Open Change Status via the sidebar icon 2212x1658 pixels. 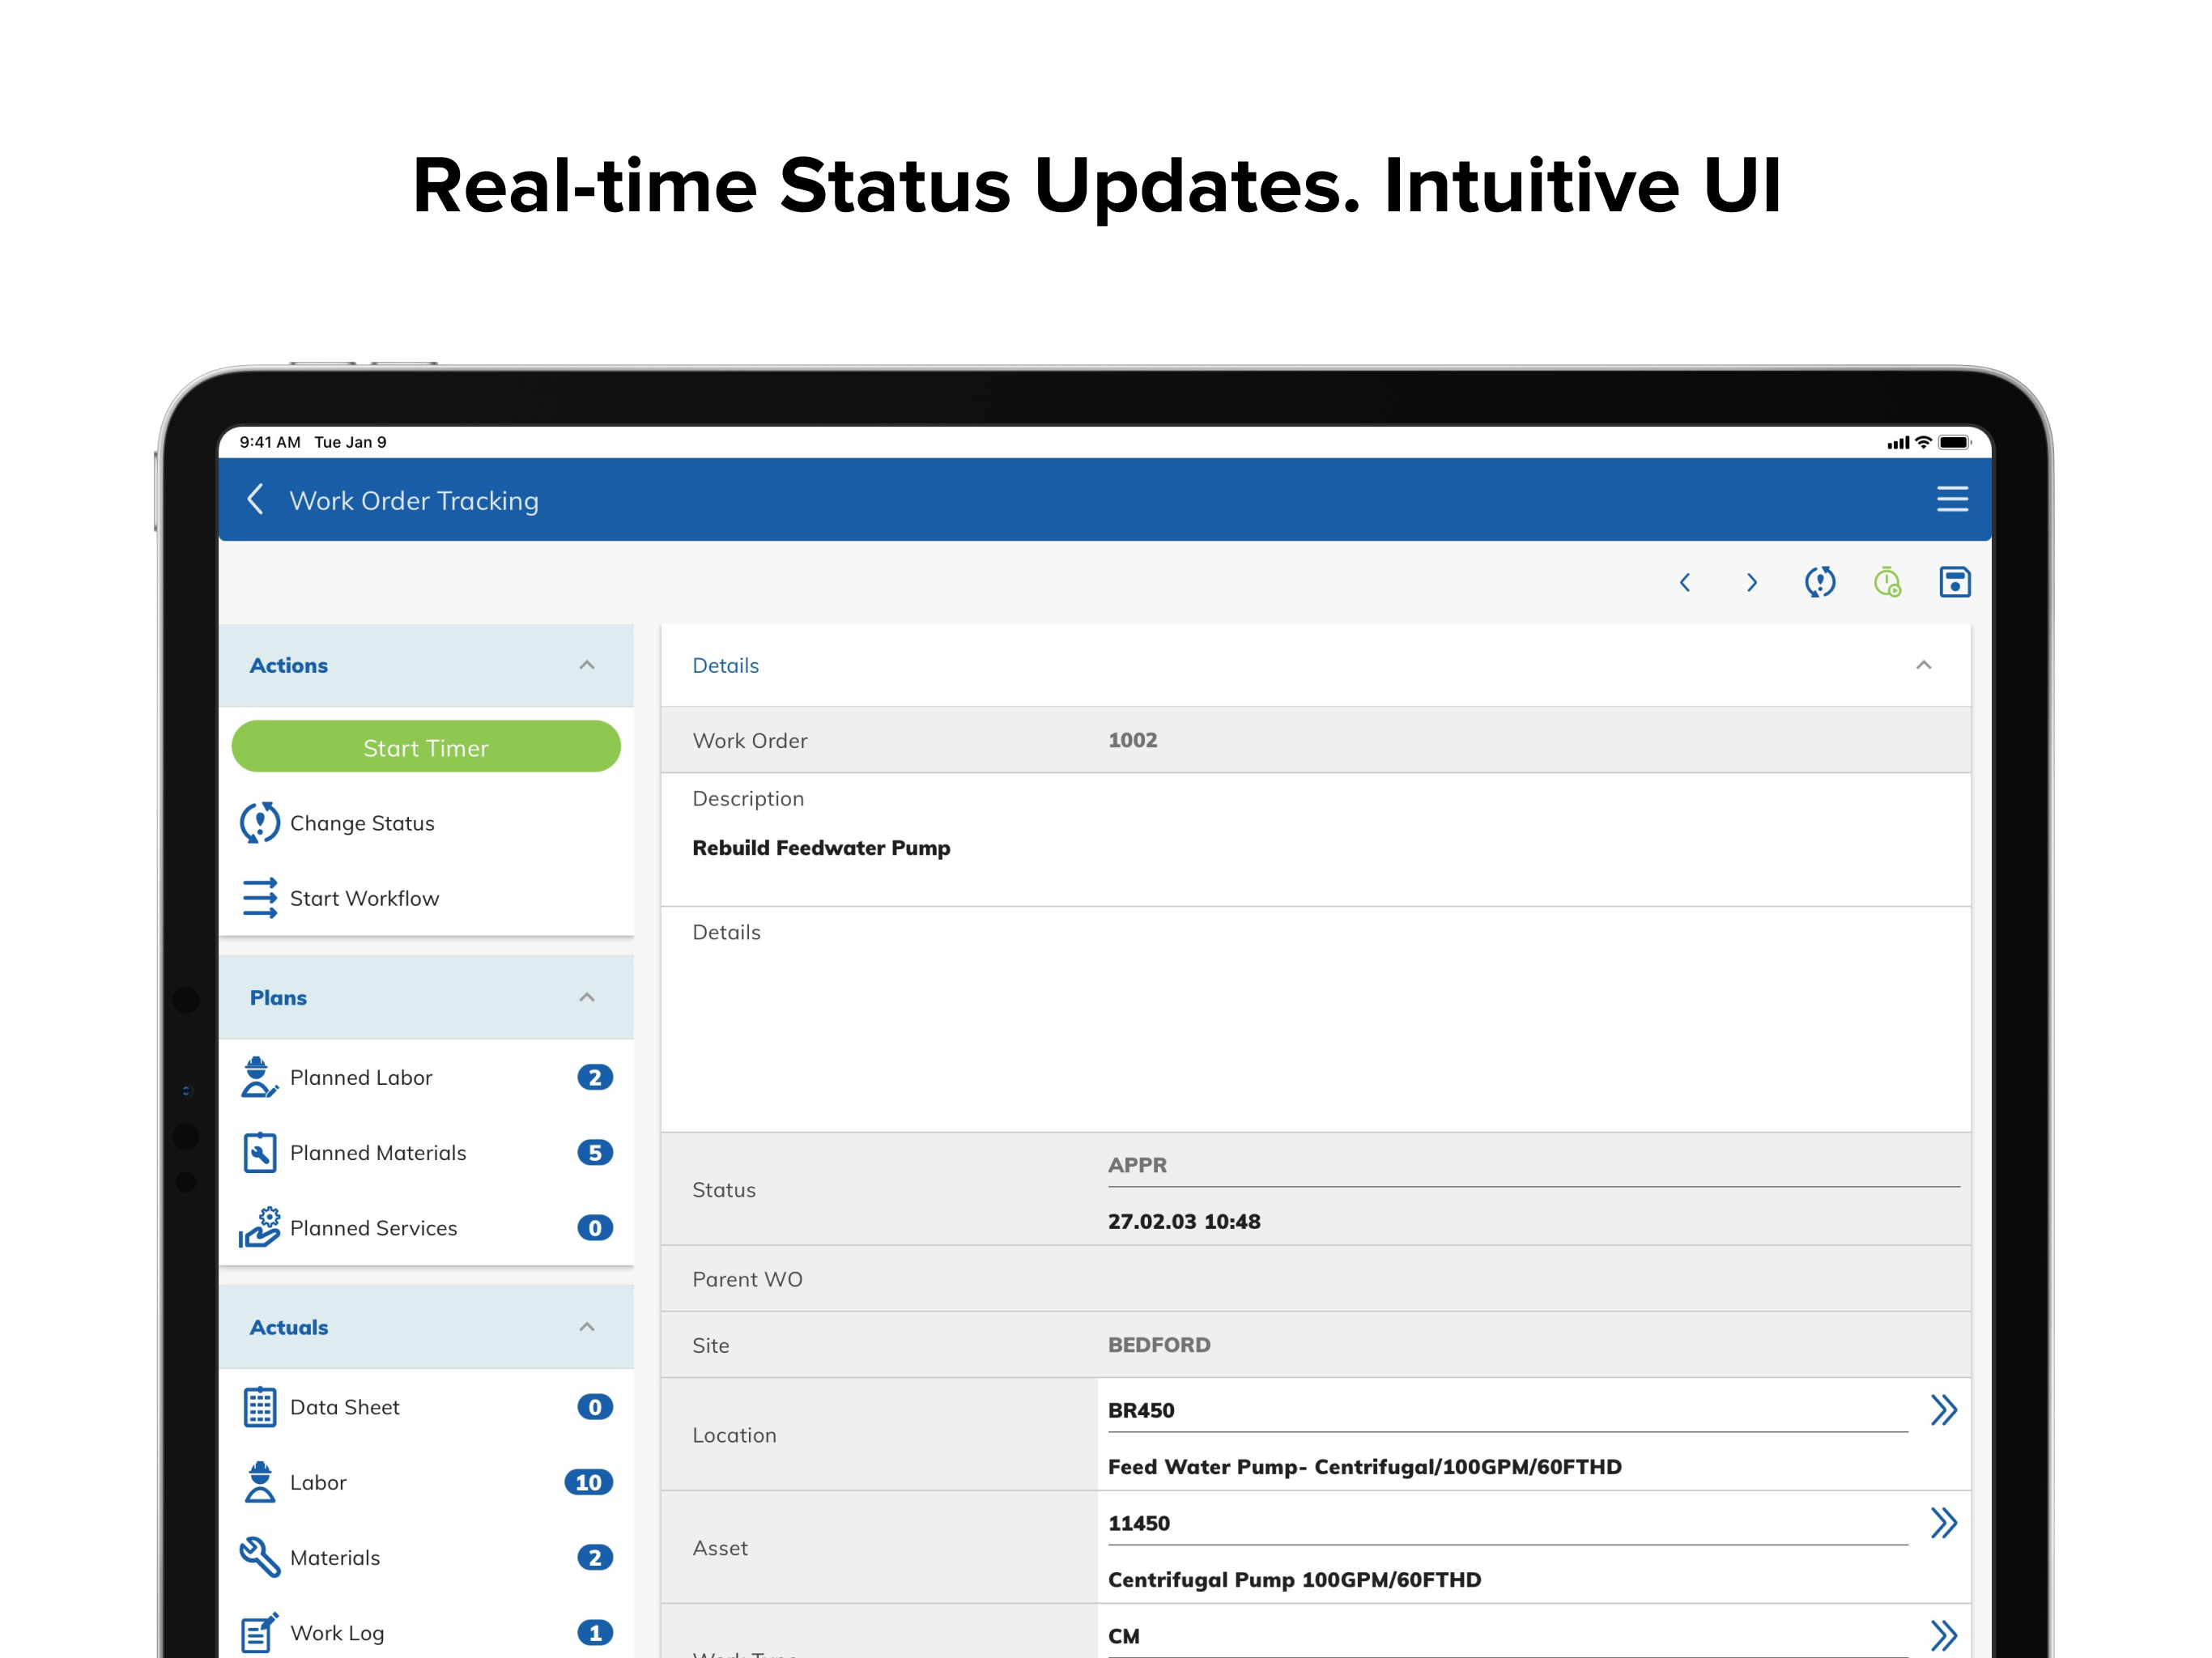coord(260,823)
